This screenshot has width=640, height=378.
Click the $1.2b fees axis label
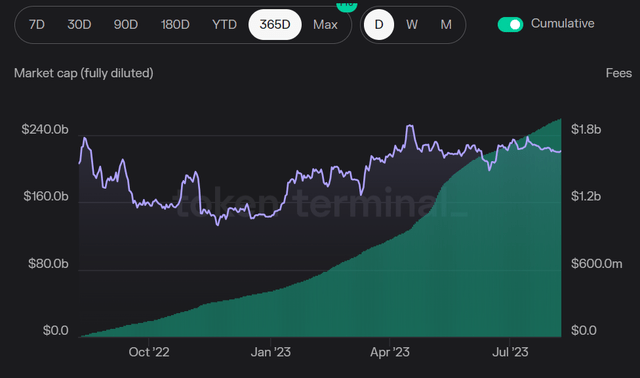(586, 196)
